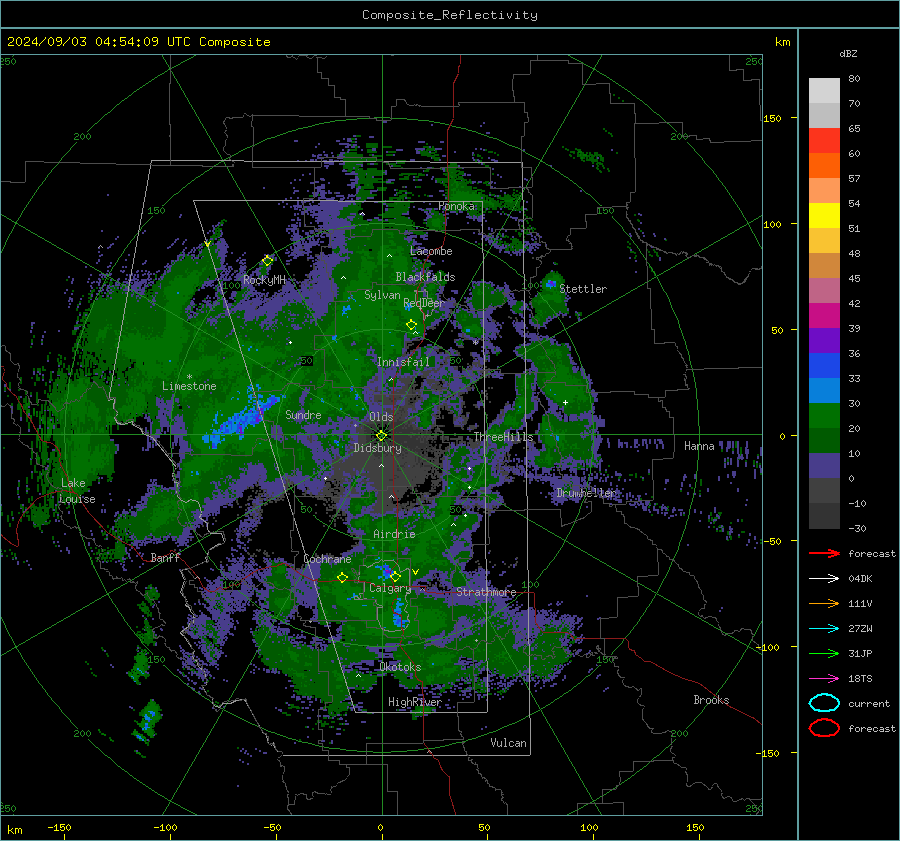Click the orange 111V arrow legend icon
Viewport: 900px width, 841px height.
(x=824, y=603)
